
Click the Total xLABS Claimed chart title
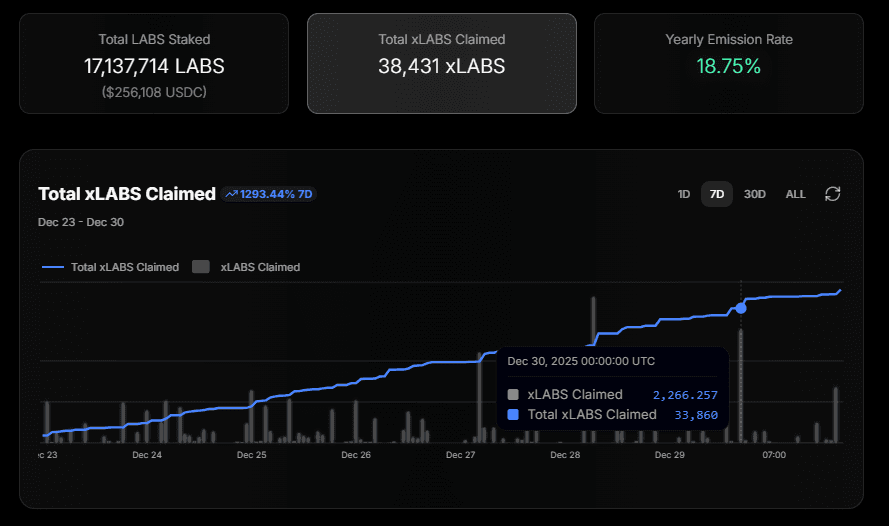127,194
